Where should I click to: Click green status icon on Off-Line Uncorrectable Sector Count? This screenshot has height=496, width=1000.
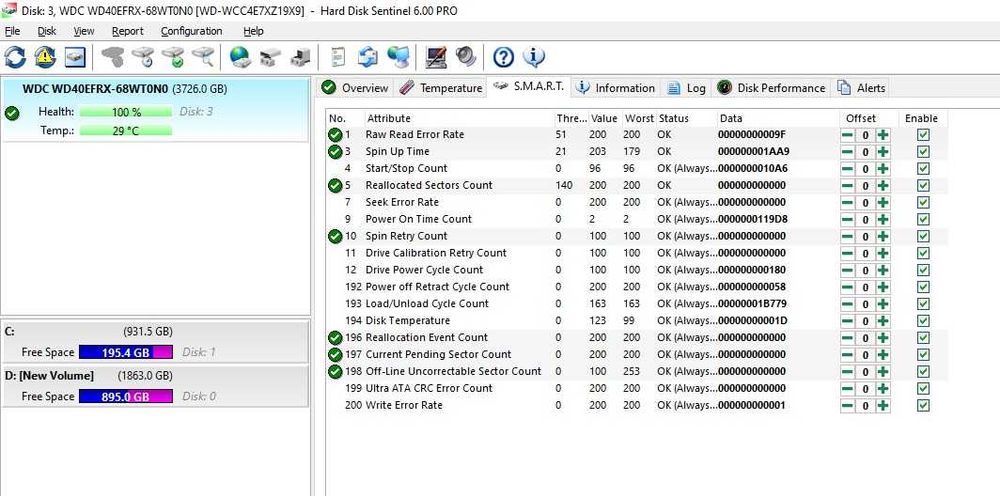point(335,371)
